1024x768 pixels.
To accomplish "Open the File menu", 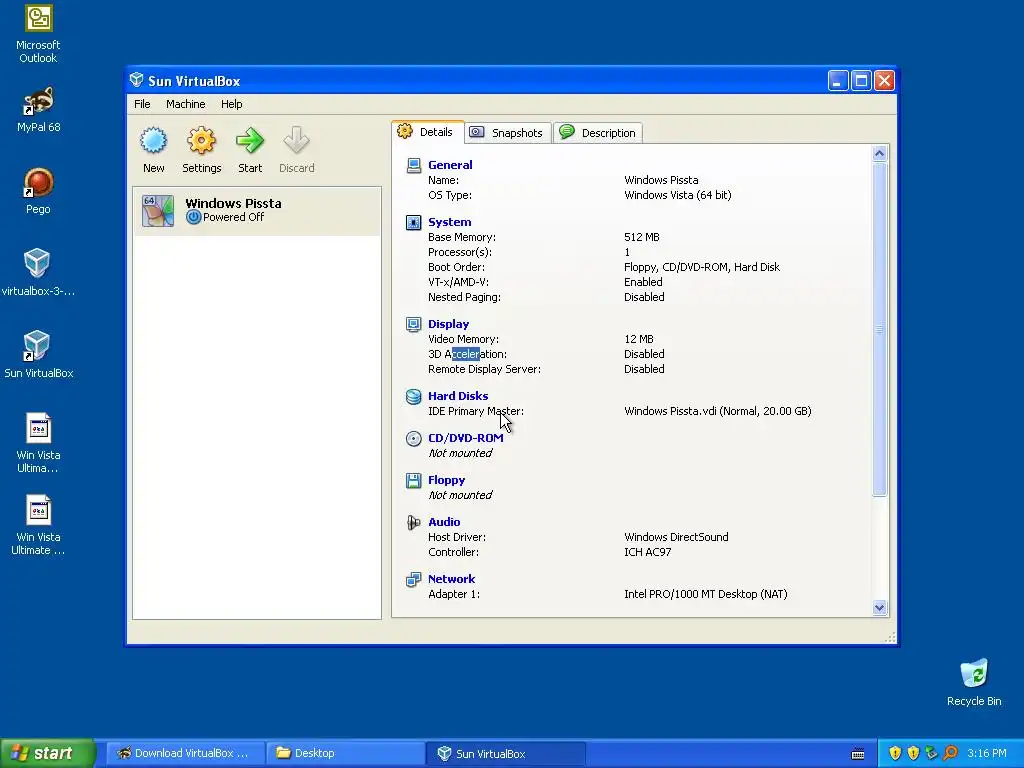I will click(142, 104).
